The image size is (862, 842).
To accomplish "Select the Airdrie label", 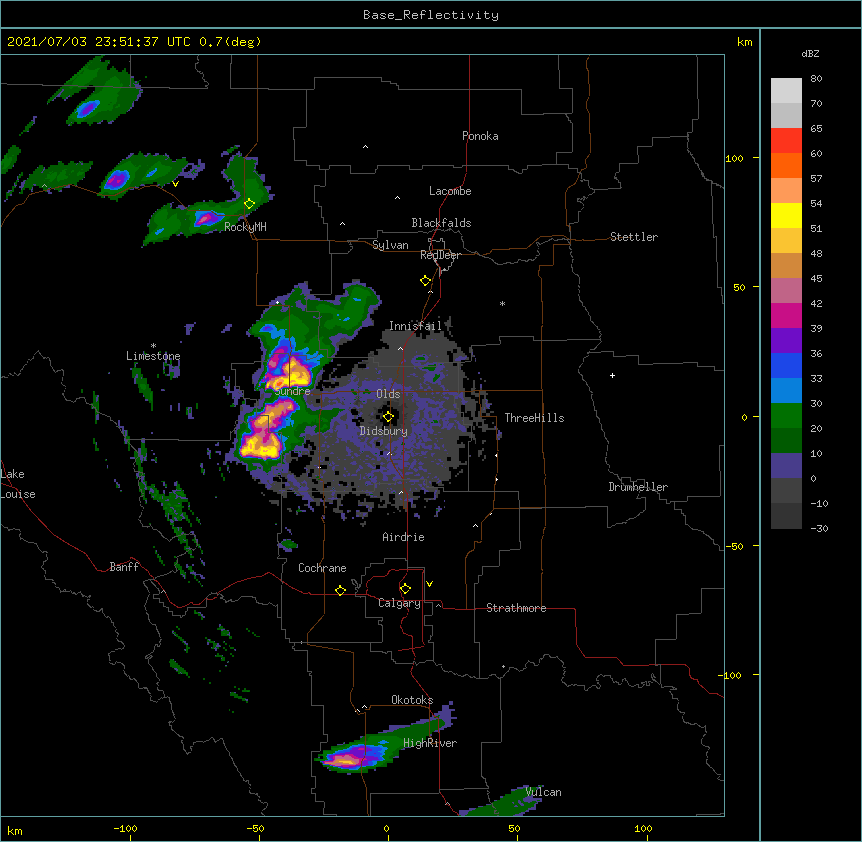I will (x=403, y=537).
